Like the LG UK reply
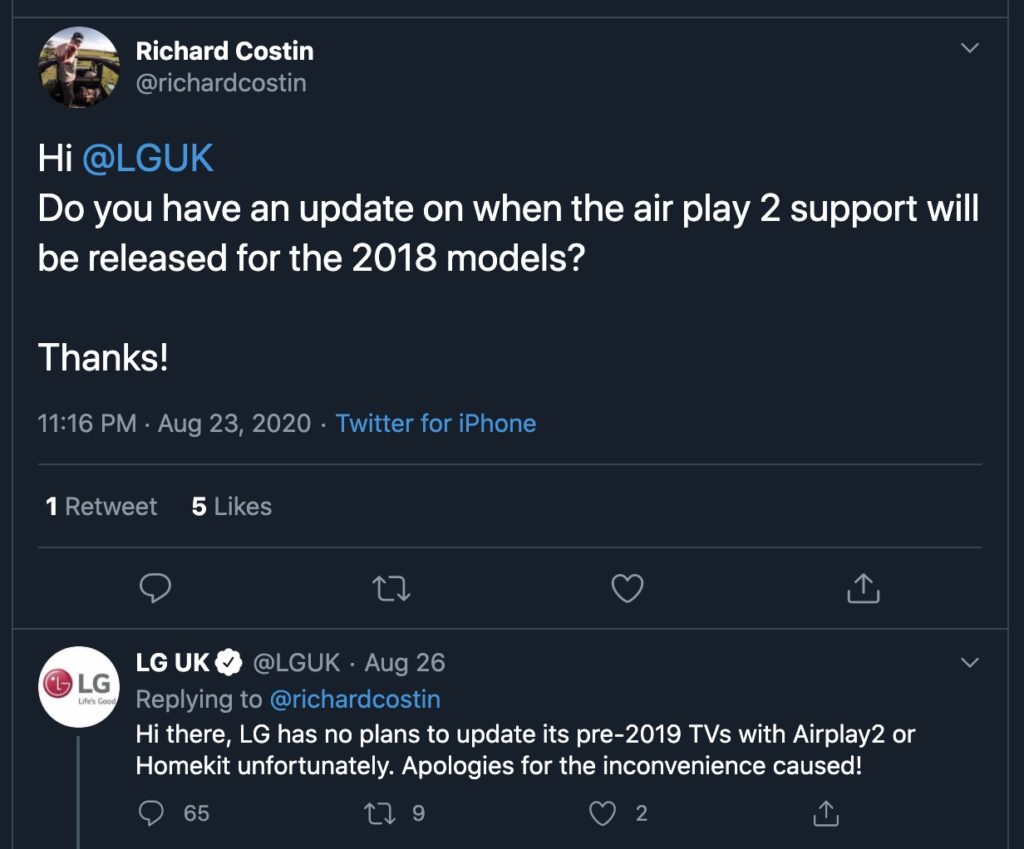The height and width of the screenshot is (849, 1024). pyautogui.click(x=603, y=813)
